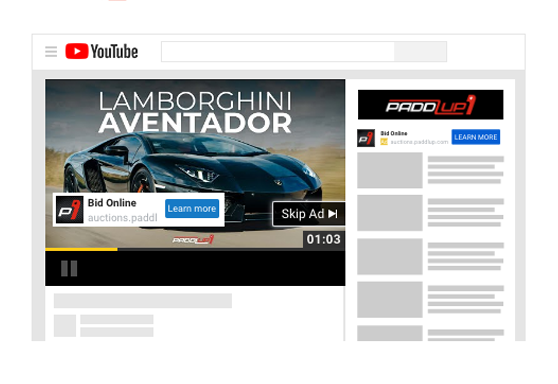Click the Paddlup banner in sidebar

431,105
